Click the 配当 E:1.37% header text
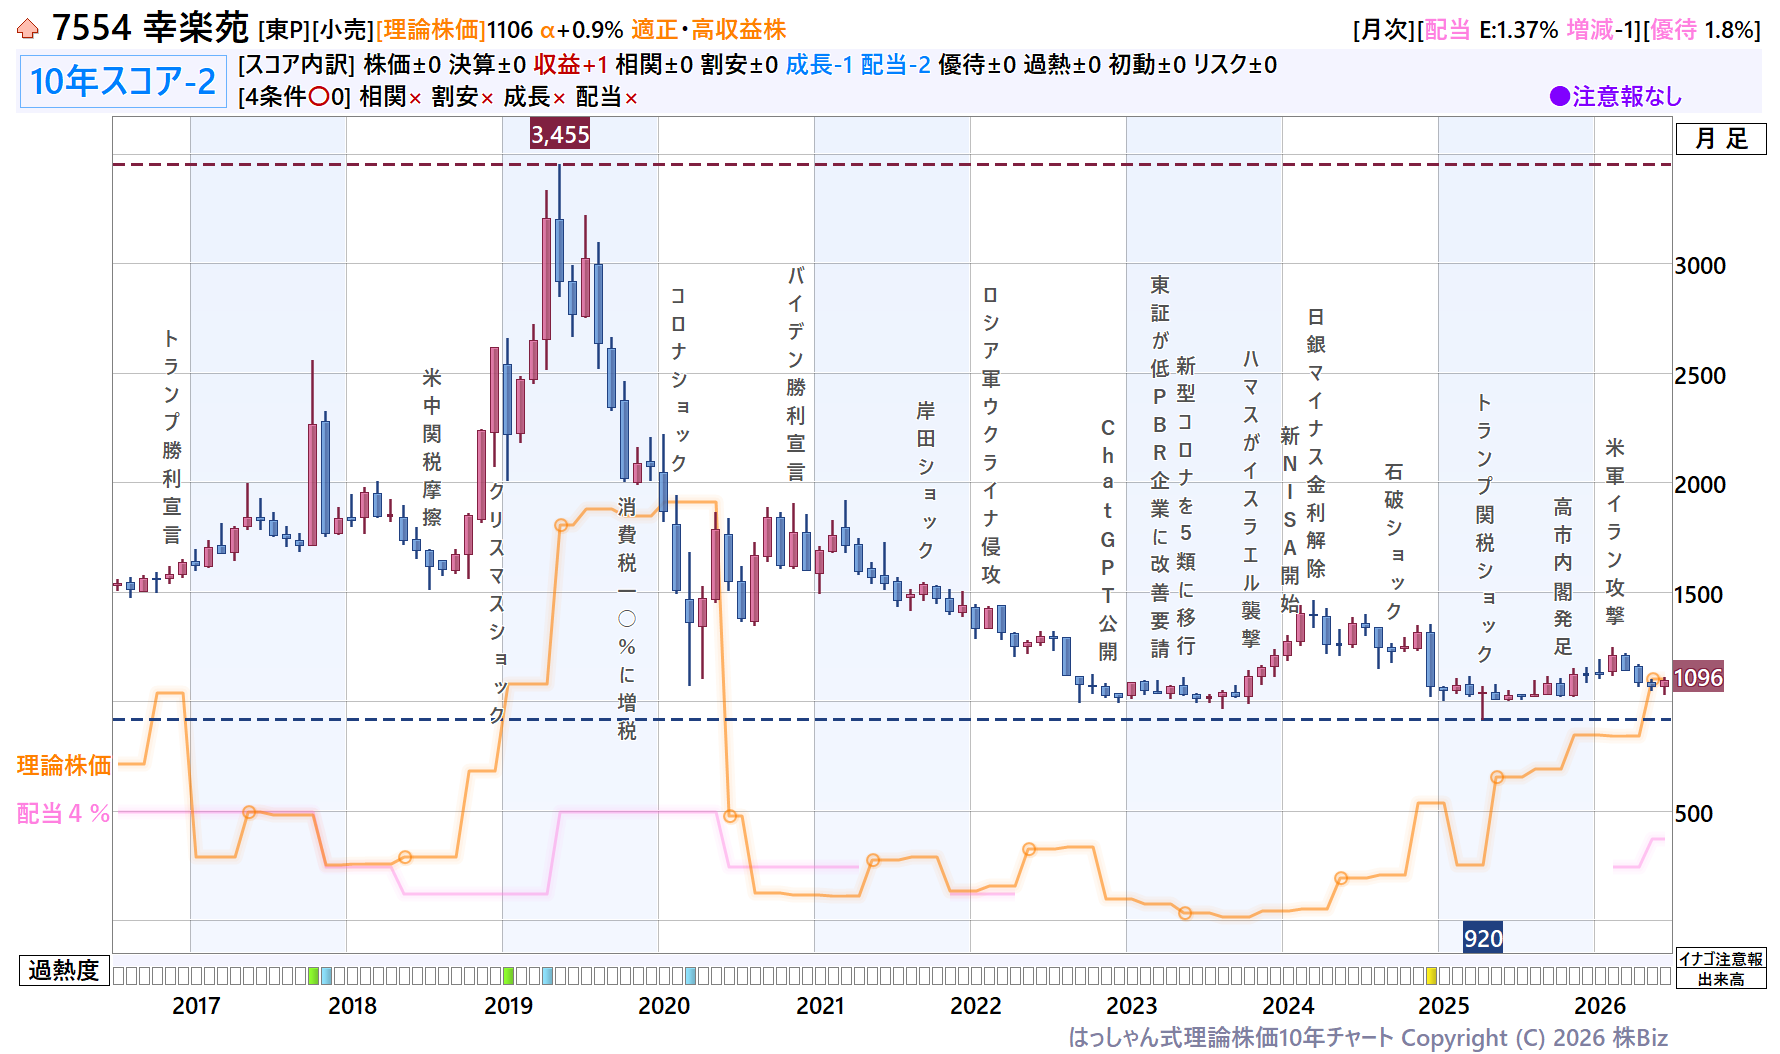 [x=1490, y=30]
